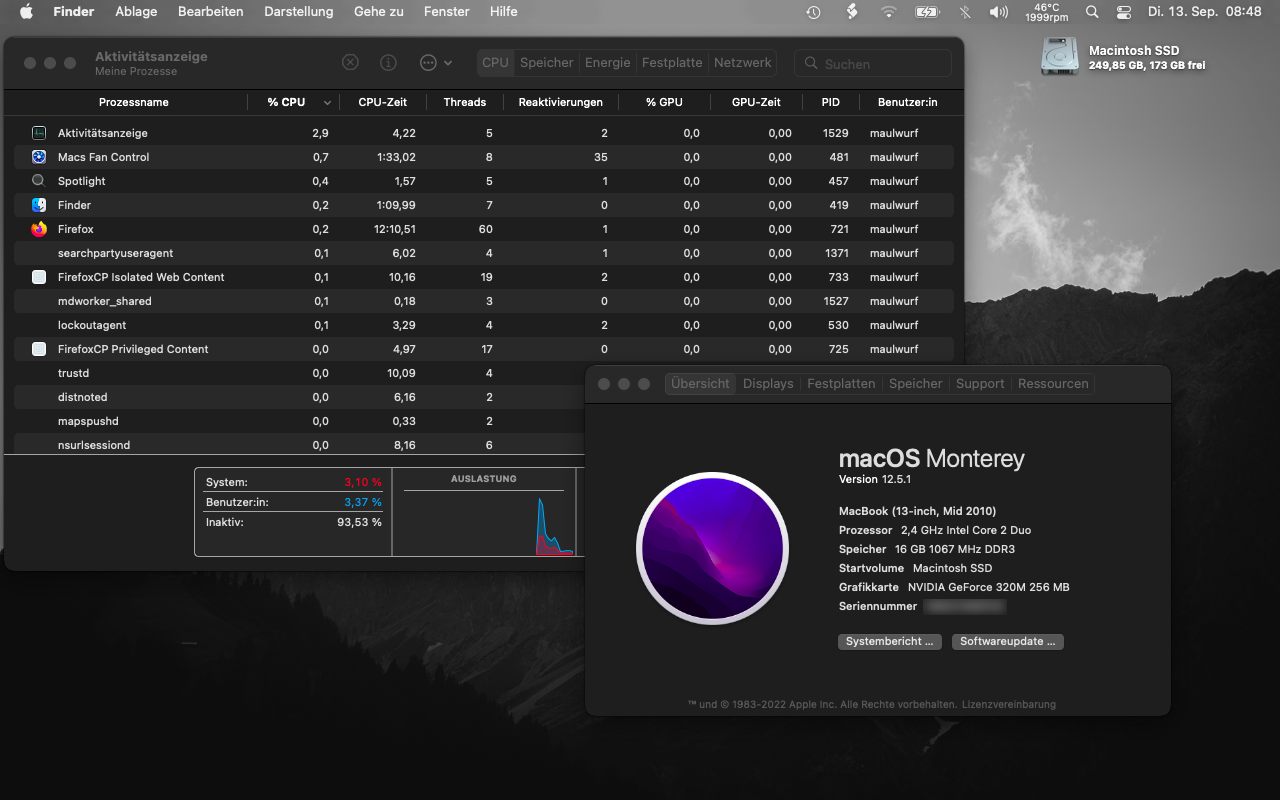
Task: Sort by the CPU-Zeit column
Action: click(x=383, y=102)
